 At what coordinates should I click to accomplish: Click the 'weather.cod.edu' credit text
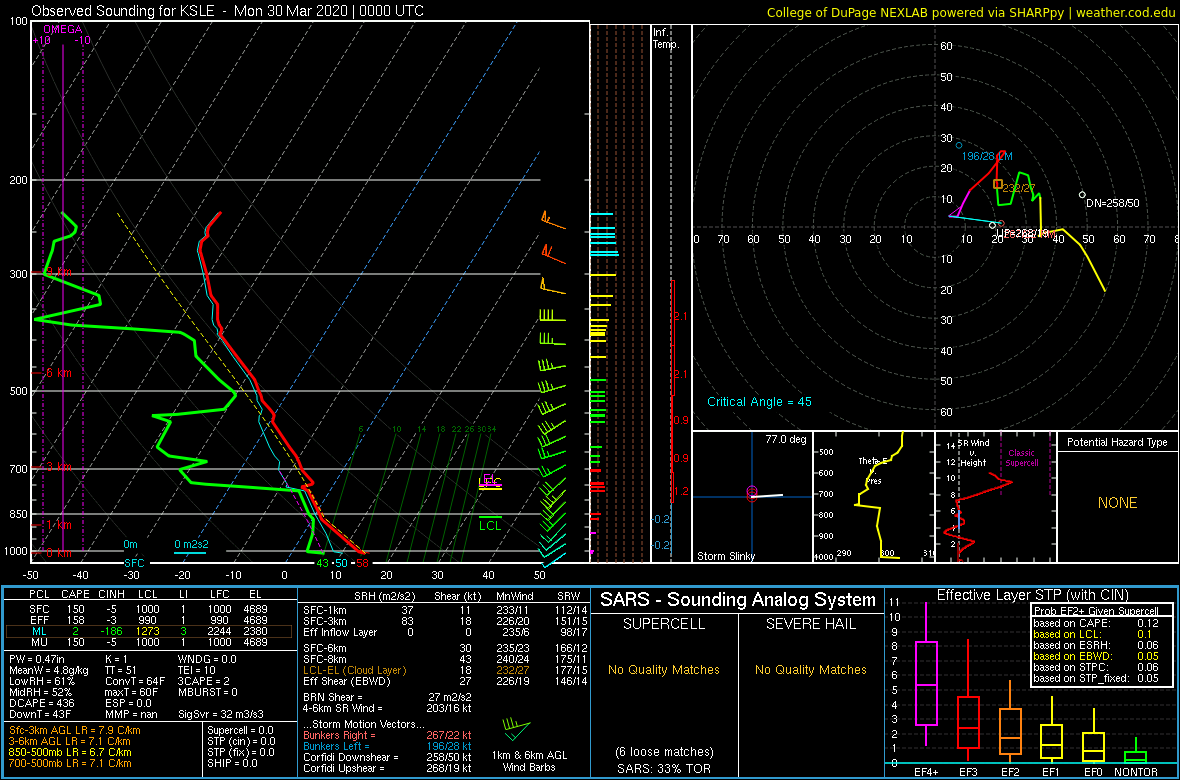point(1126,12)
